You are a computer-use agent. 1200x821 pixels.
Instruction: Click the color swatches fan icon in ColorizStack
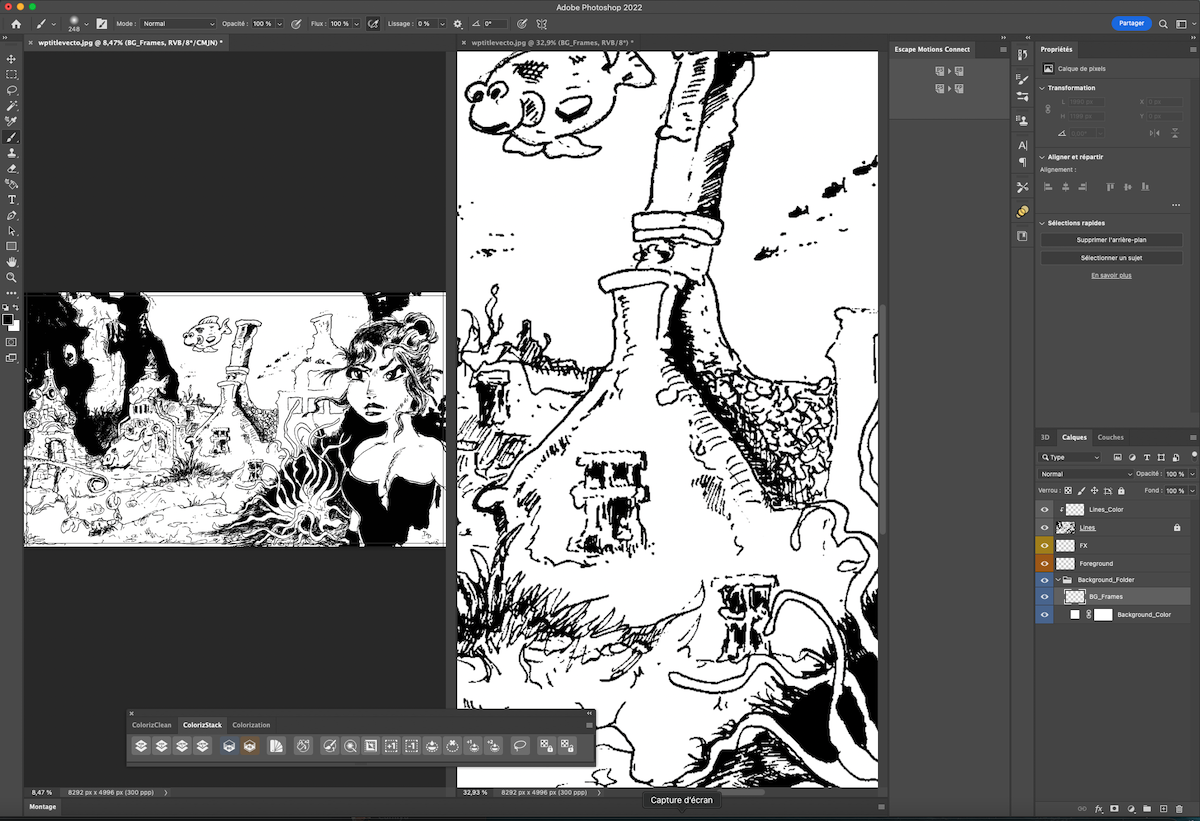pyautogui.click(x=277, y=745)
